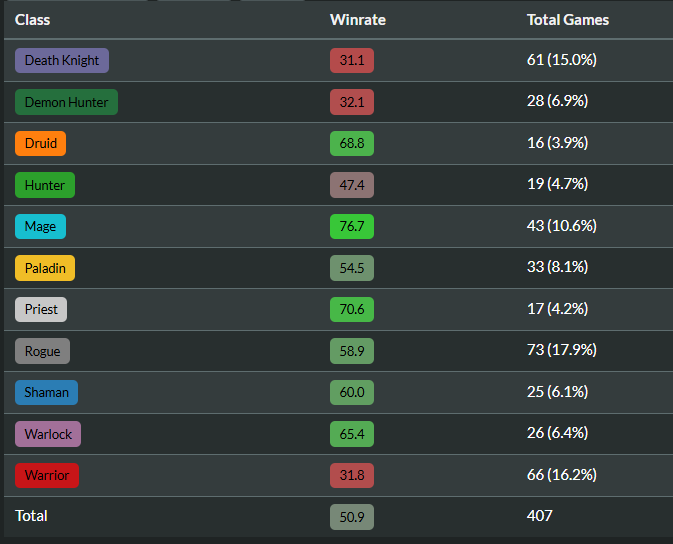The image size is (673, 544).
Task: Click the gray Rogue class badge
Action: [42, 351]
